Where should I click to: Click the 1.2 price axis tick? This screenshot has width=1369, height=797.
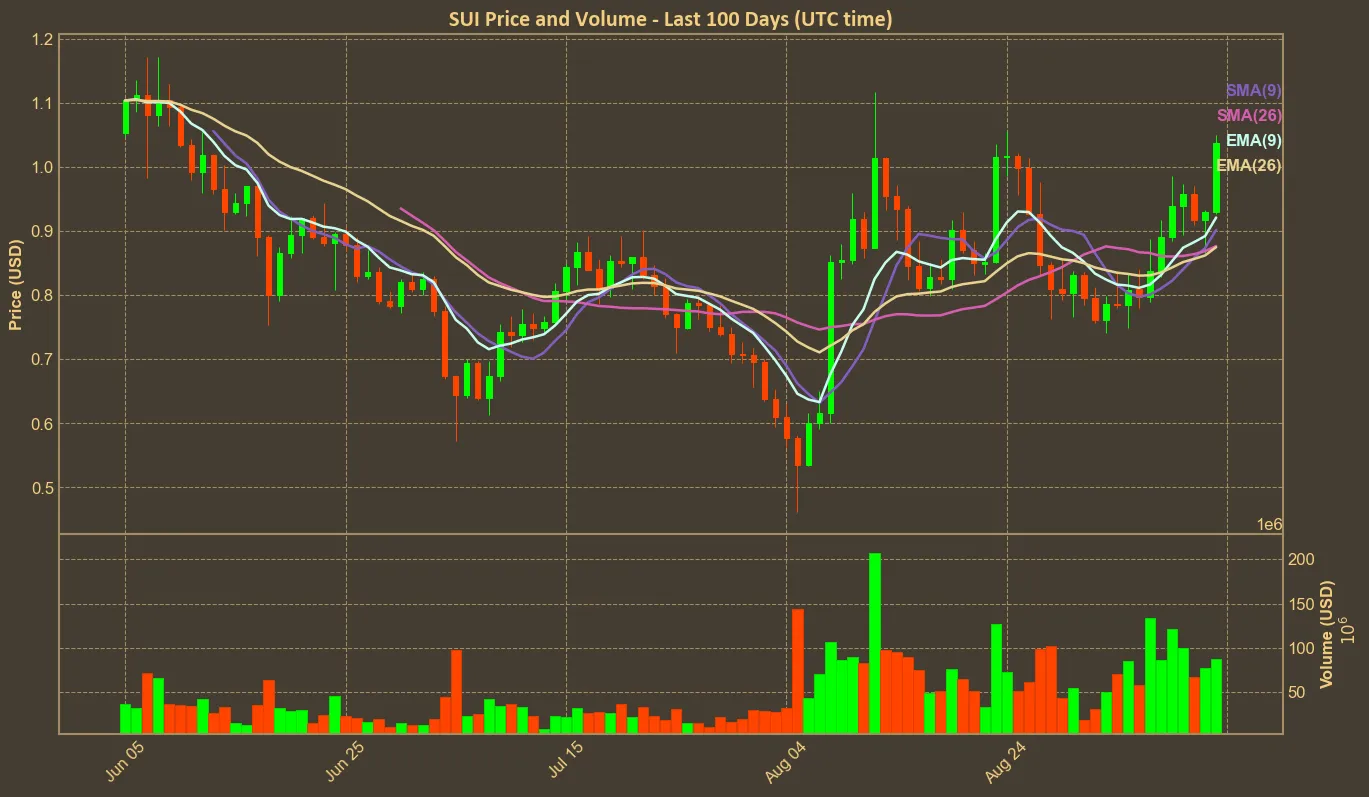41,40
